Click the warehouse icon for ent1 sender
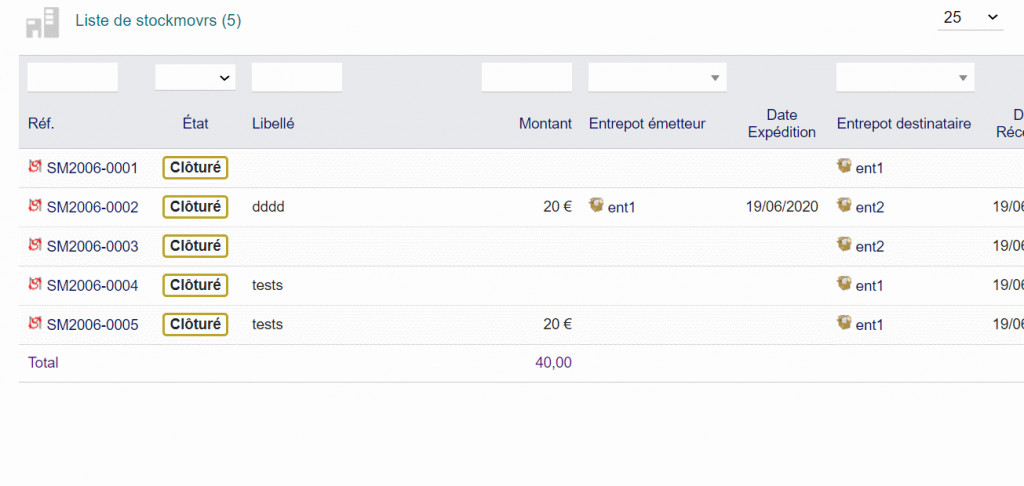Screen dimensions: 1024x486 [x=597, y=205]
